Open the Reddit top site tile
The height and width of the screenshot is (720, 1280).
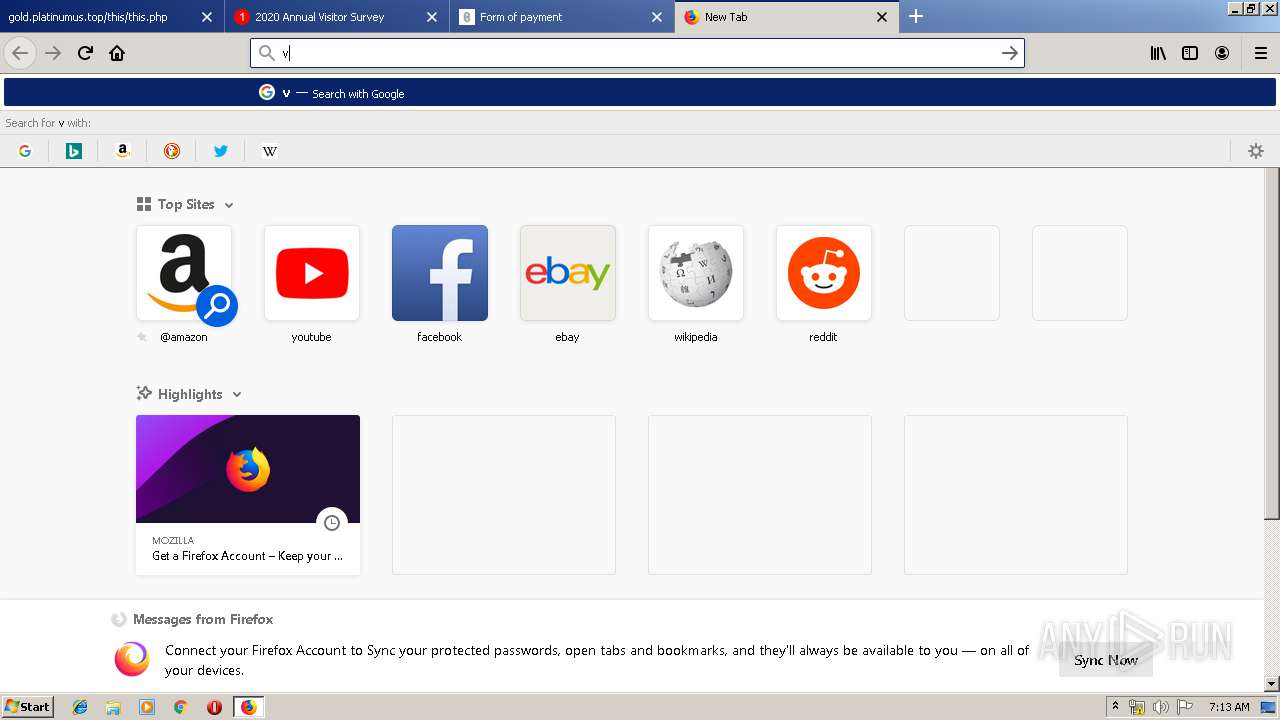pos(824,273)
